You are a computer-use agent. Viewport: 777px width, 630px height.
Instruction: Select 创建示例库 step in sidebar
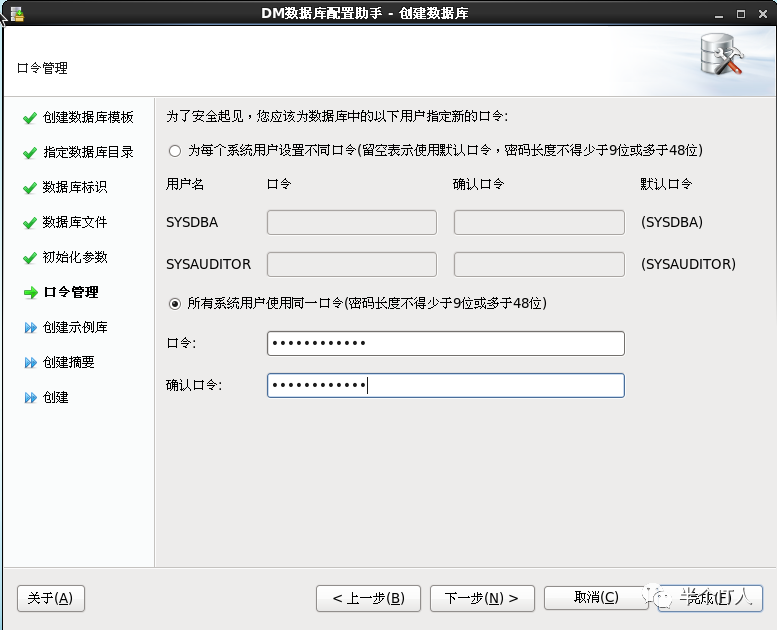pyautogui.click(x=75, y=328)
